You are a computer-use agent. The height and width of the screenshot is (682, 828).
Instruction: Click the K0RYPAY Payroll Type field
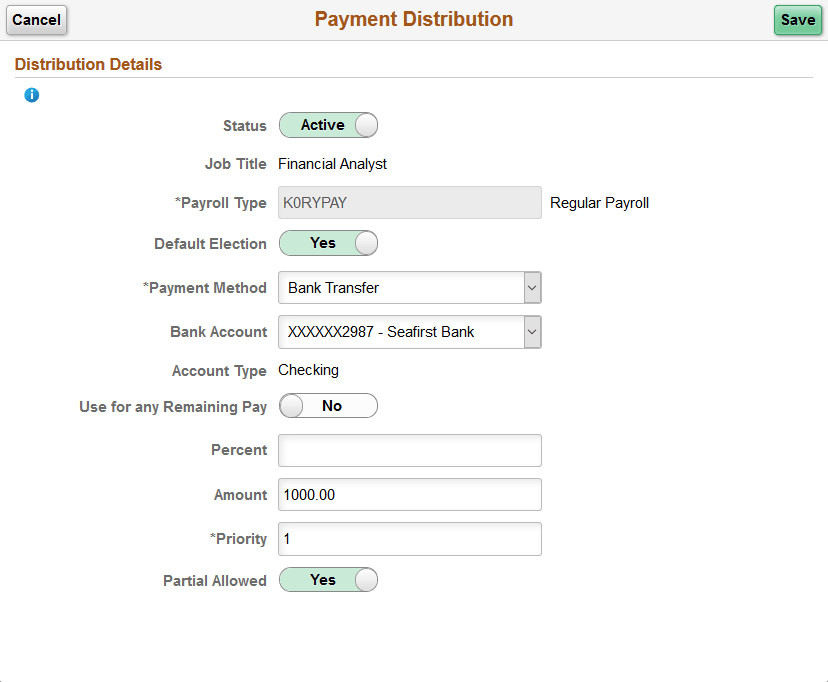[409, 203]
